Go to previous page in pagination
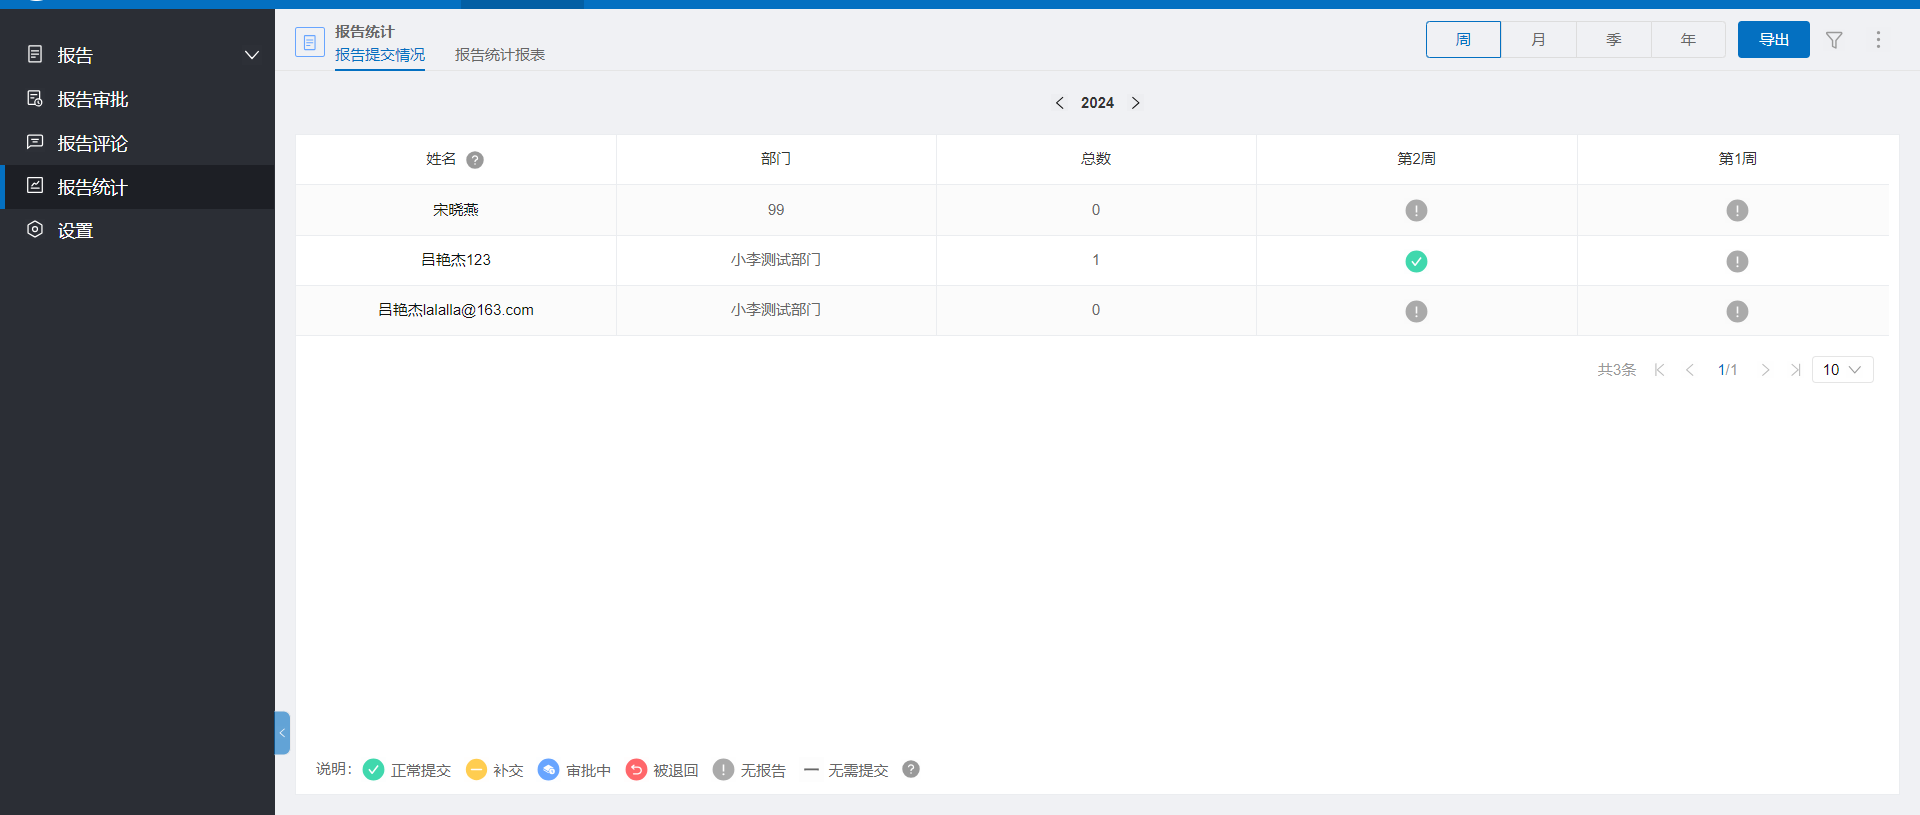Viewport: 1920px width, 815px height. (x=1690, y=370)
